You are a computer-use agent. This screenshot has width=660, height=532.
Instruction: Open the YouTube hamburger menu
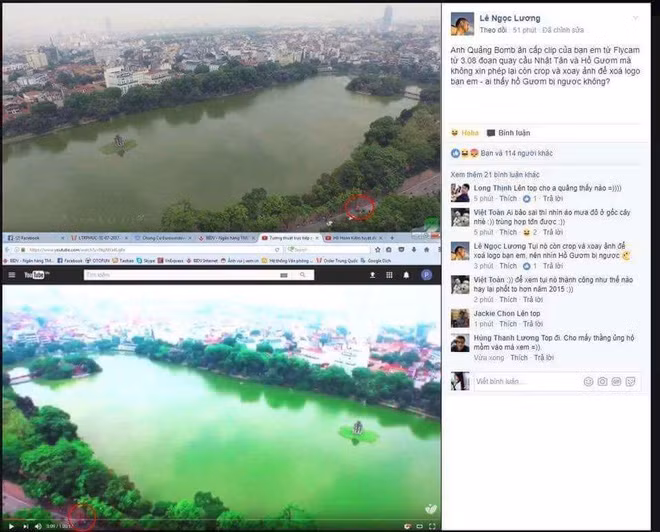point(11,274)
